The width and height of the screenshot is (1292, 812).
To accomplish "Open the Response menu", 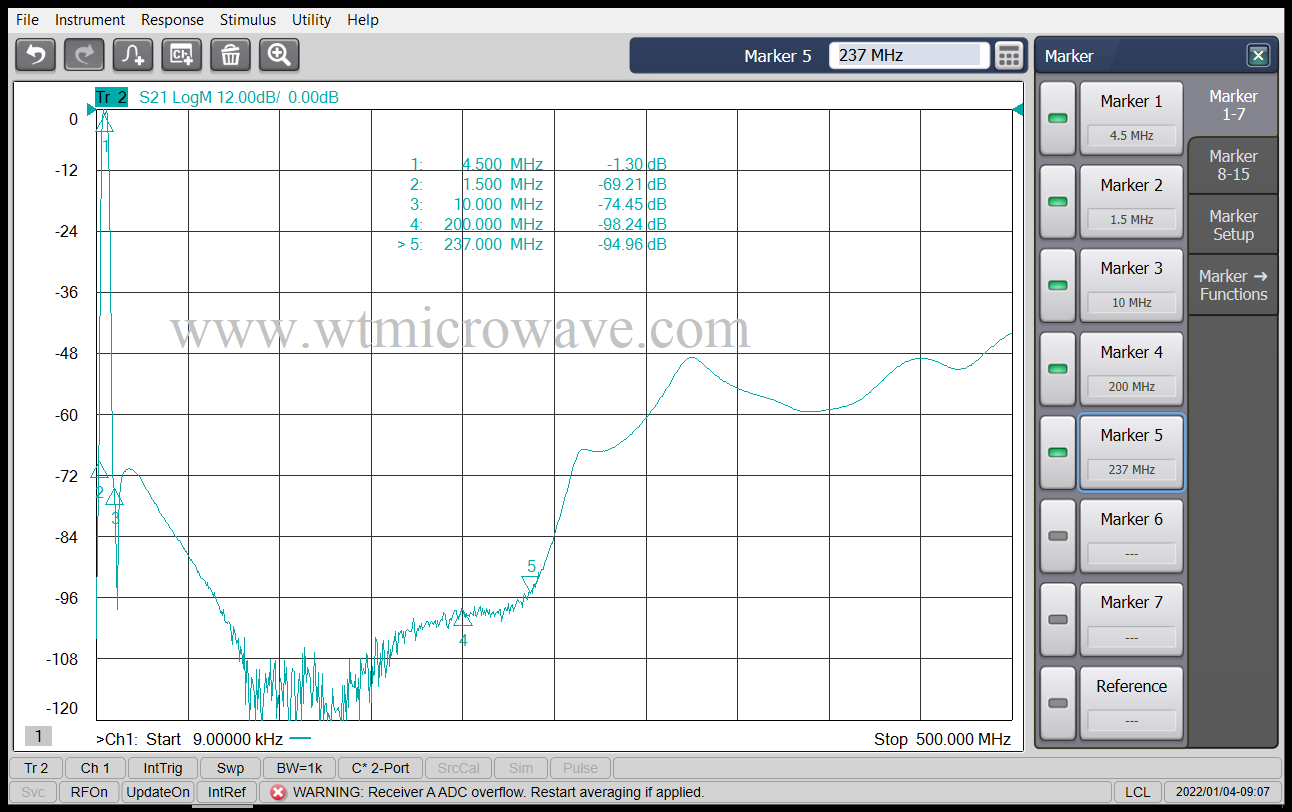I will [x=172, y=19].
